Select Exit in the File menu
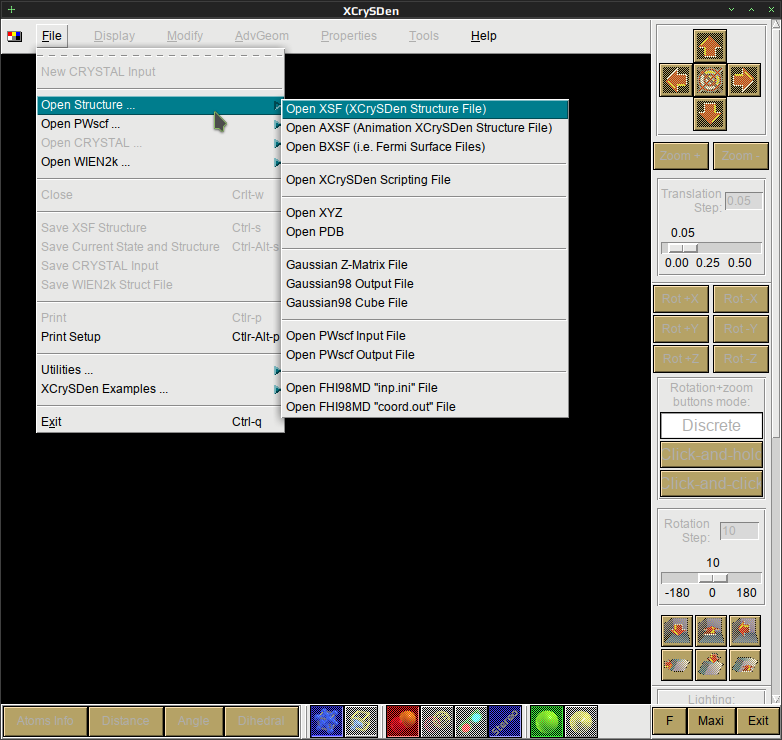 (160, 422)
